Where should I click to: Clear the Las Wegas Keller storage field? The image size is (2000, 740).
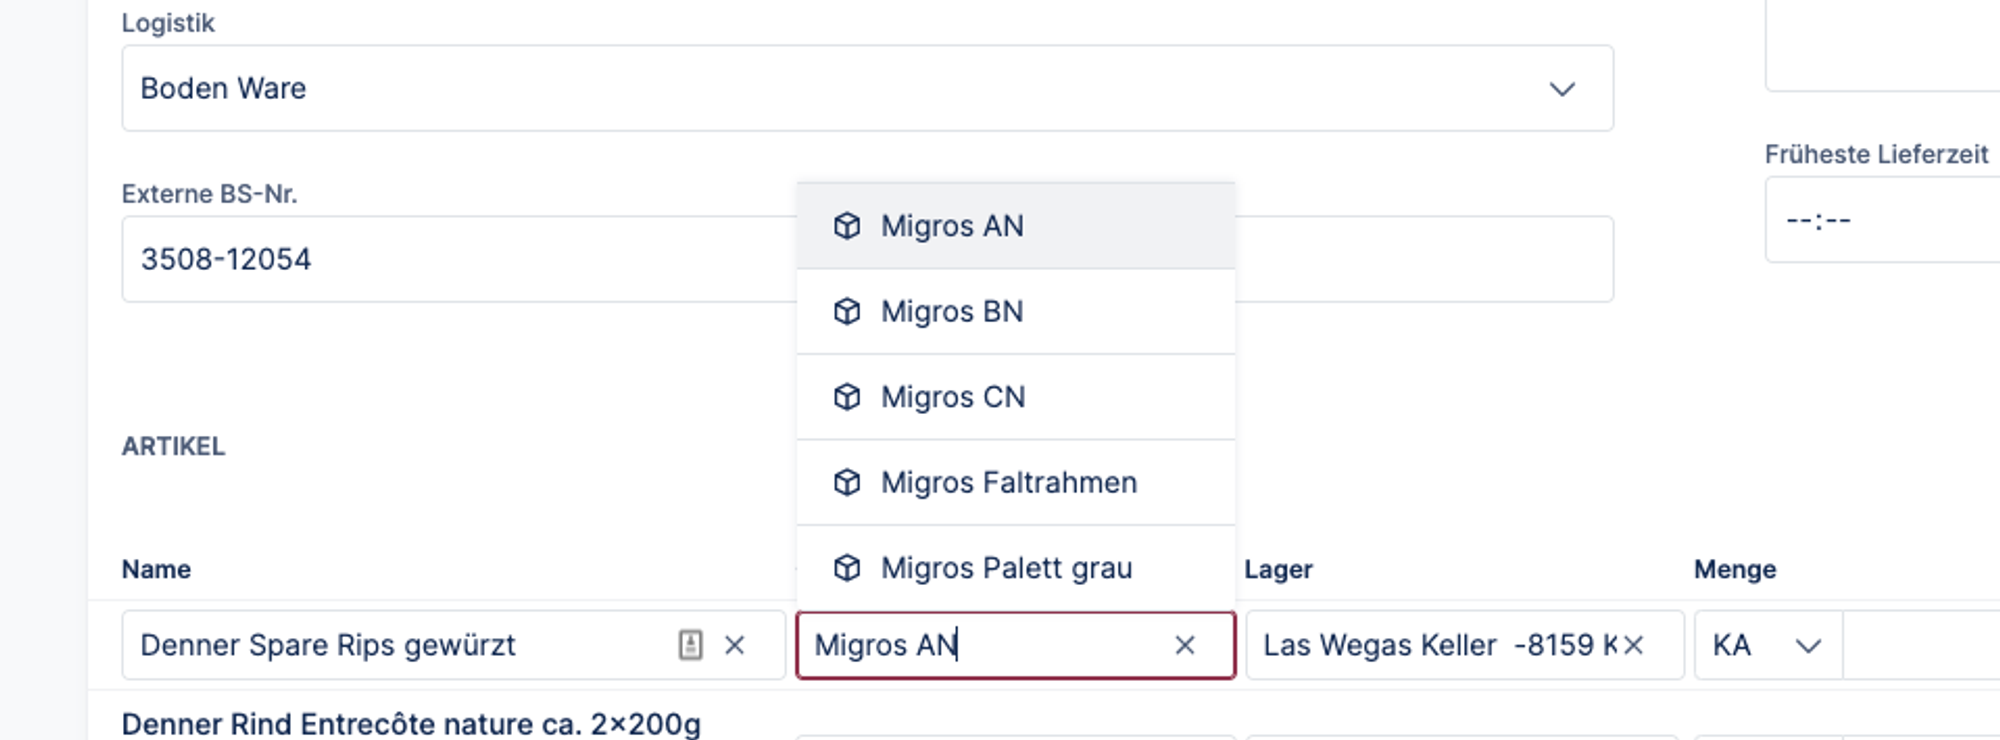coord(1634,645)
